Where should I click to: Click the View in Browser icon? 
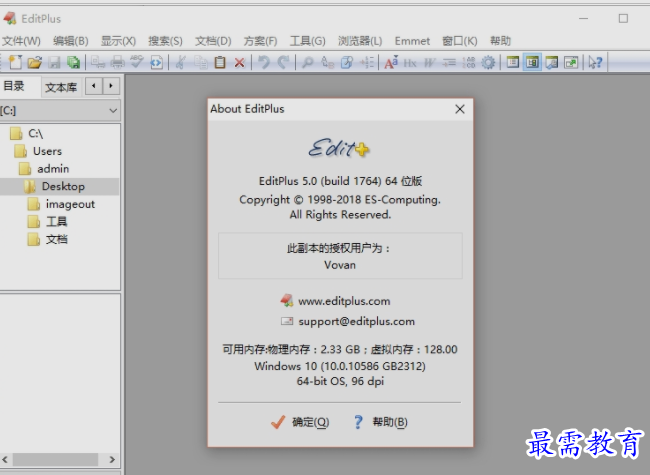coord(156,63)
